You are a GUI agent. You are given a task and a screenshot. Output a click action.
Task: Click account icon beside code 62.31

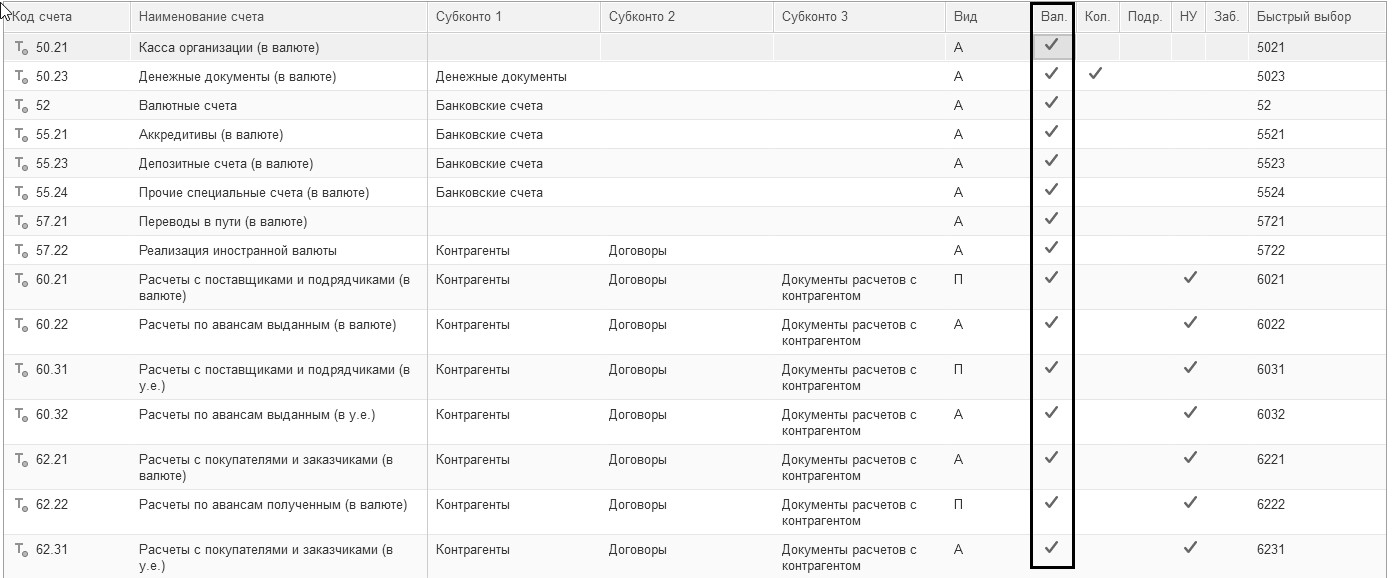coord(21,550)
